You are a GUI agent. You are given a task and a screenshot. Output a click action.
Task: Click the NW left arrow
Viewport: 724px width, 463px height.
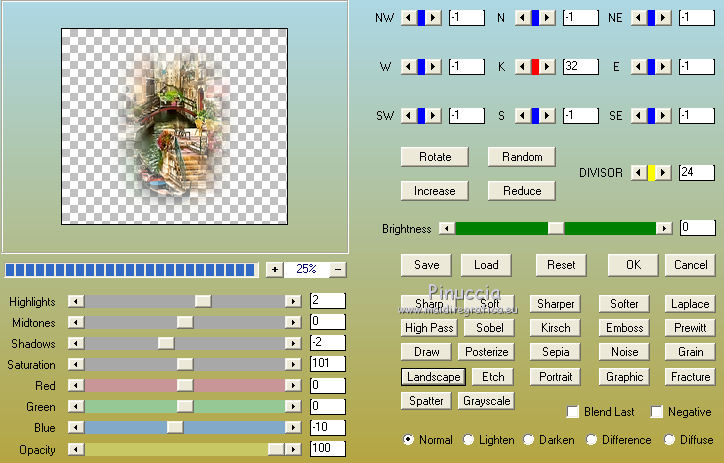click(409, 18)
